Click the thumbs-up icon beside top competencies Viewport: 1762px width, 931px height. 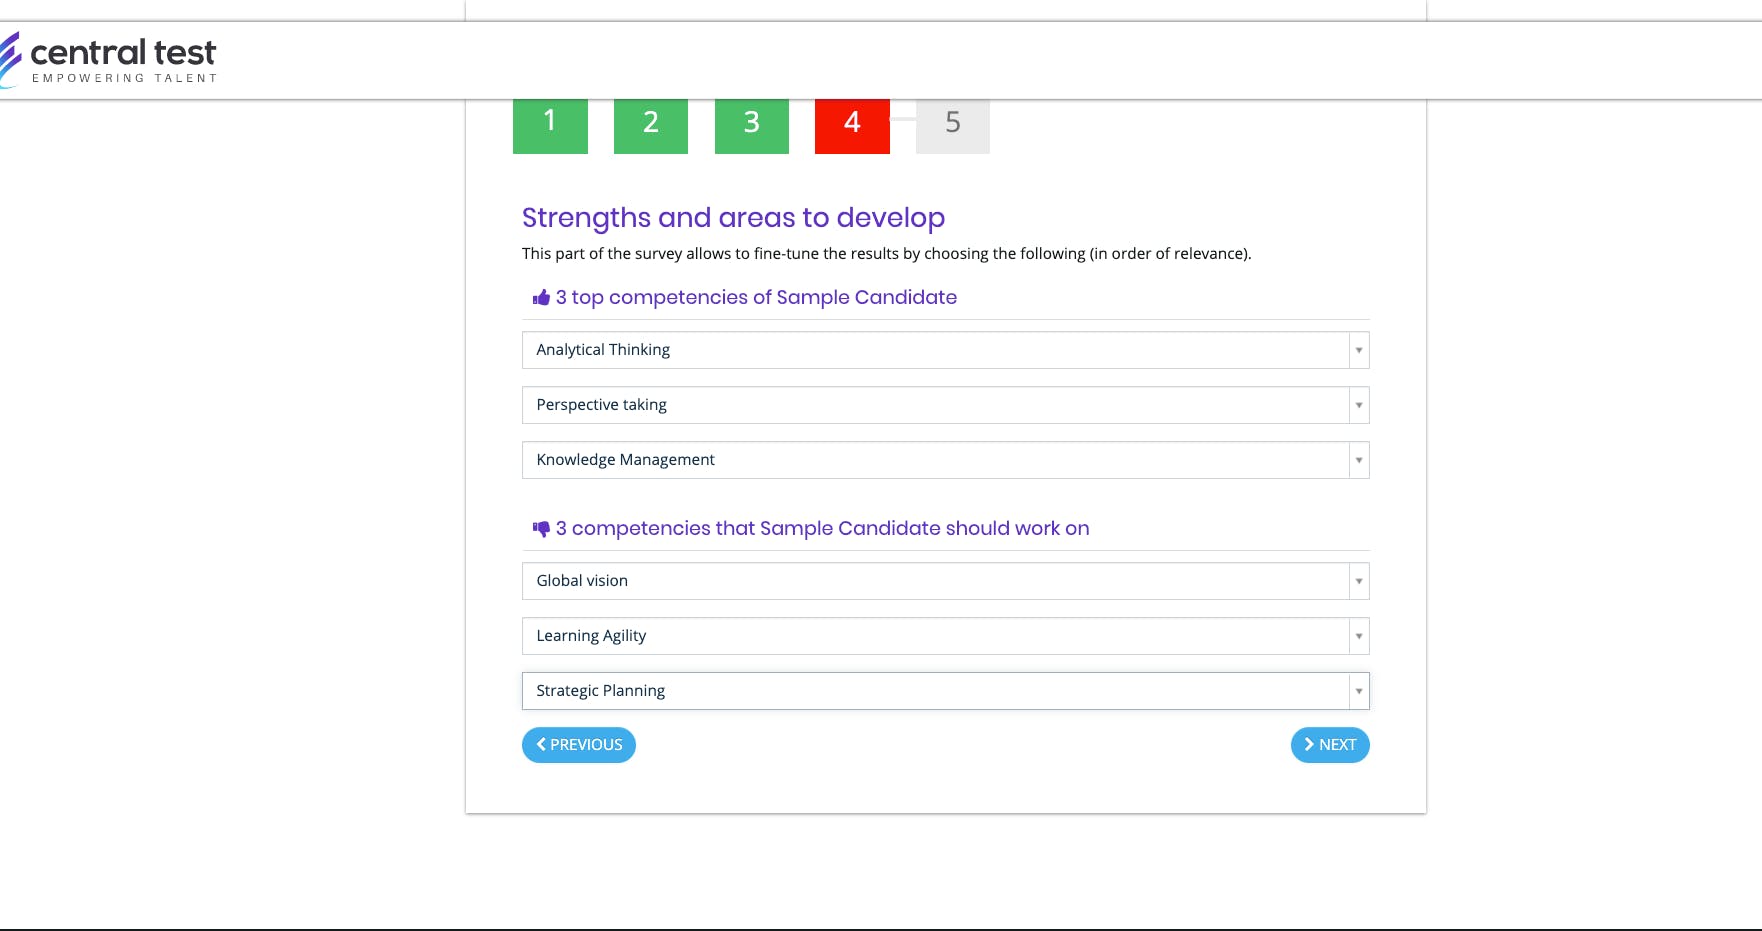[x=541, y=298]
